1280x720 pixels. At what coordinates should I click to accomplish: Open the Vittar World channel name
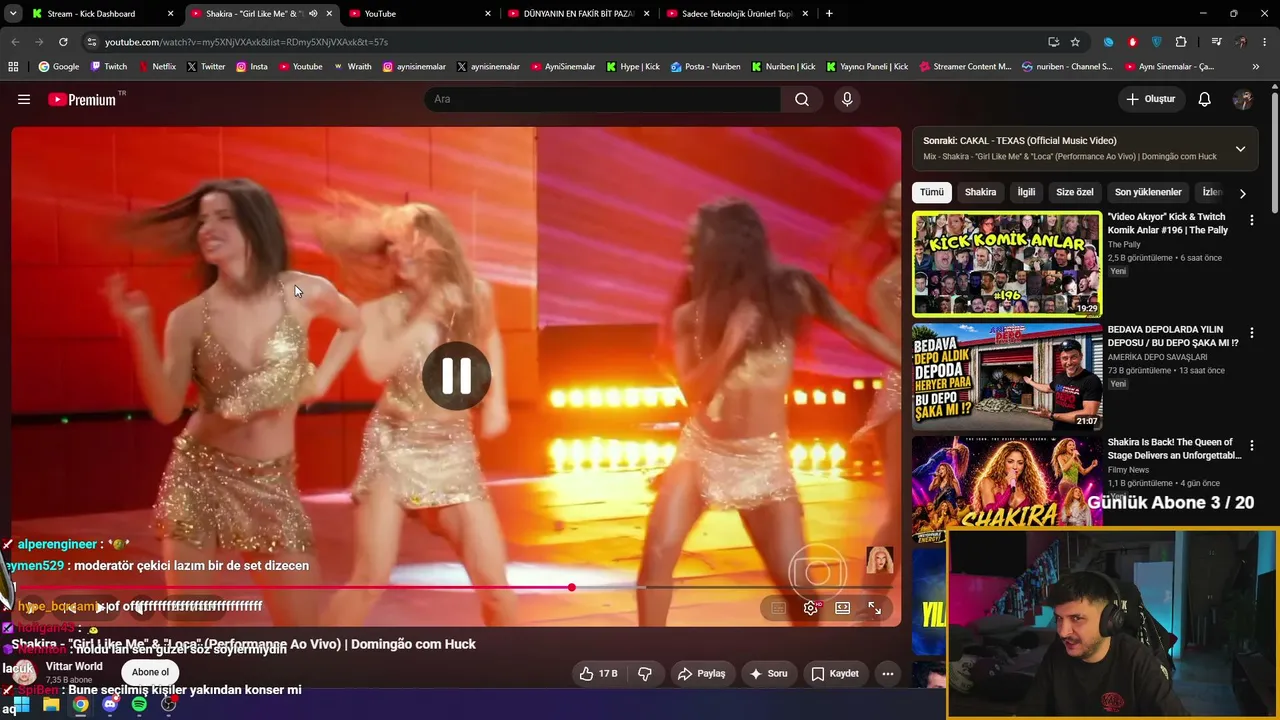pyautogui.click(x=74, y=666)
